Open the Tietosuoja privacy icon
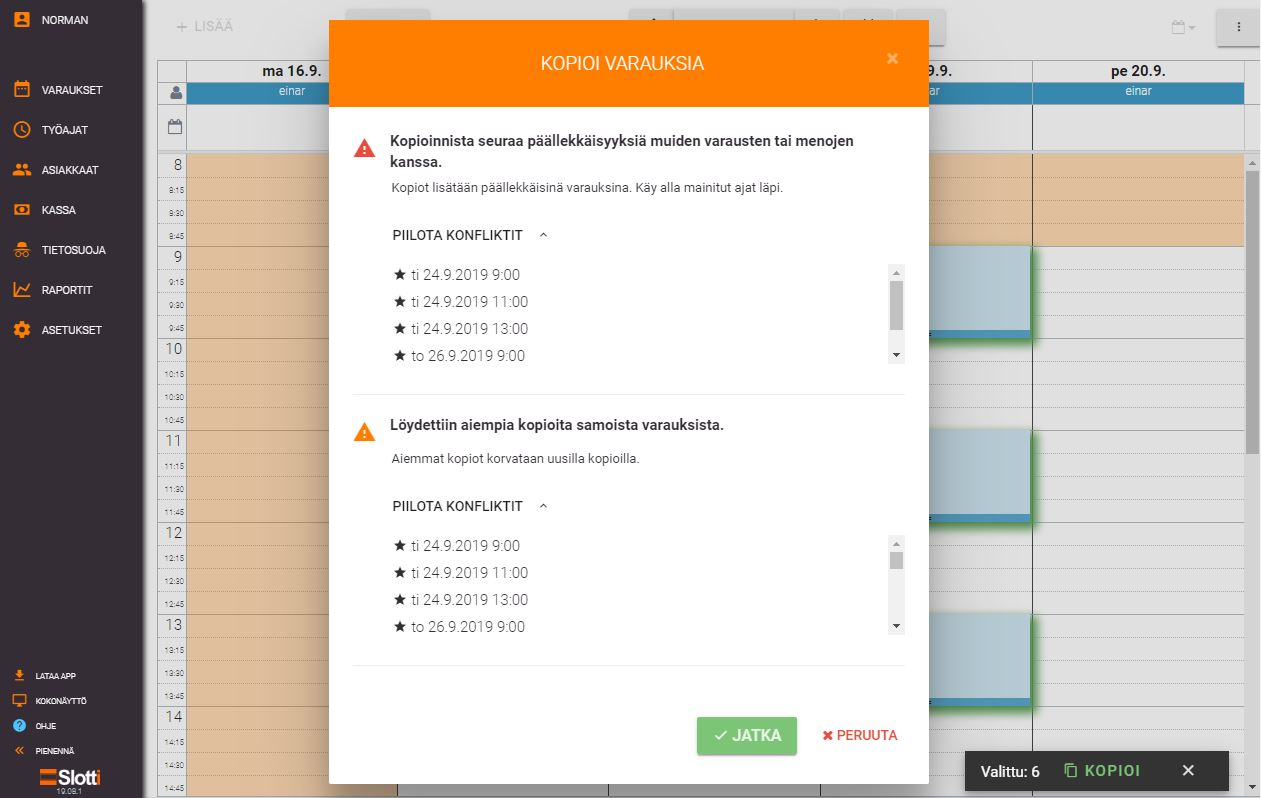Viewport: 1261px width, 798px height. pos(21,250)
